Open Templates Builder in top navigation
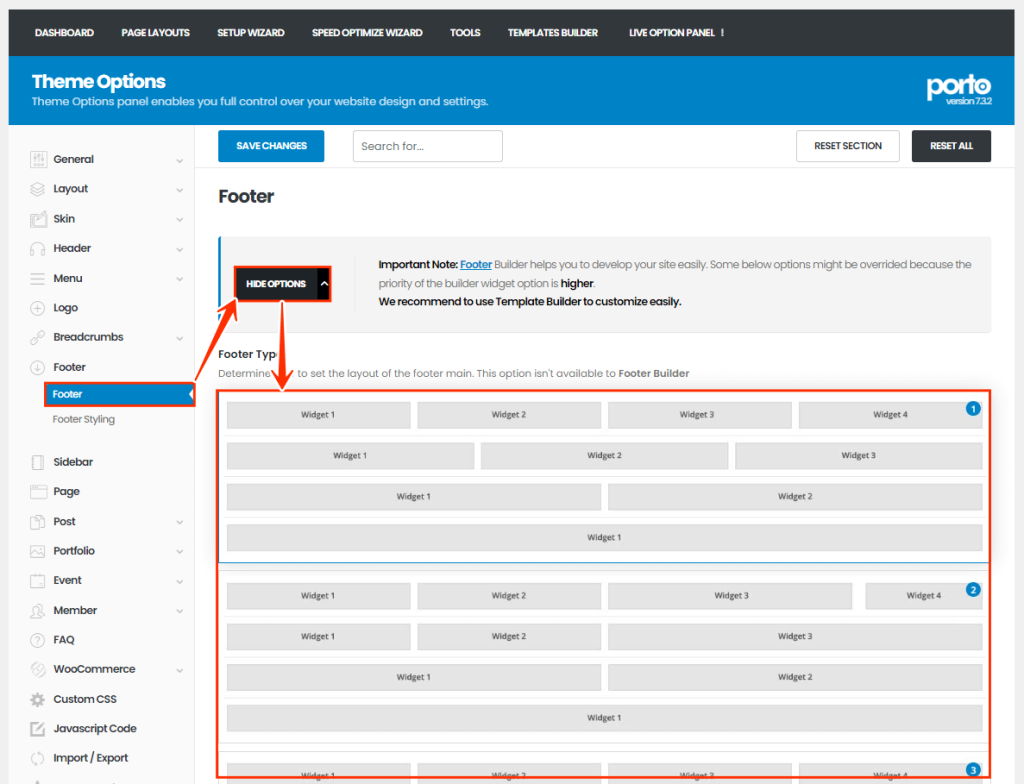The width and height of the screenshot is (1024, 784). [552, 33]
